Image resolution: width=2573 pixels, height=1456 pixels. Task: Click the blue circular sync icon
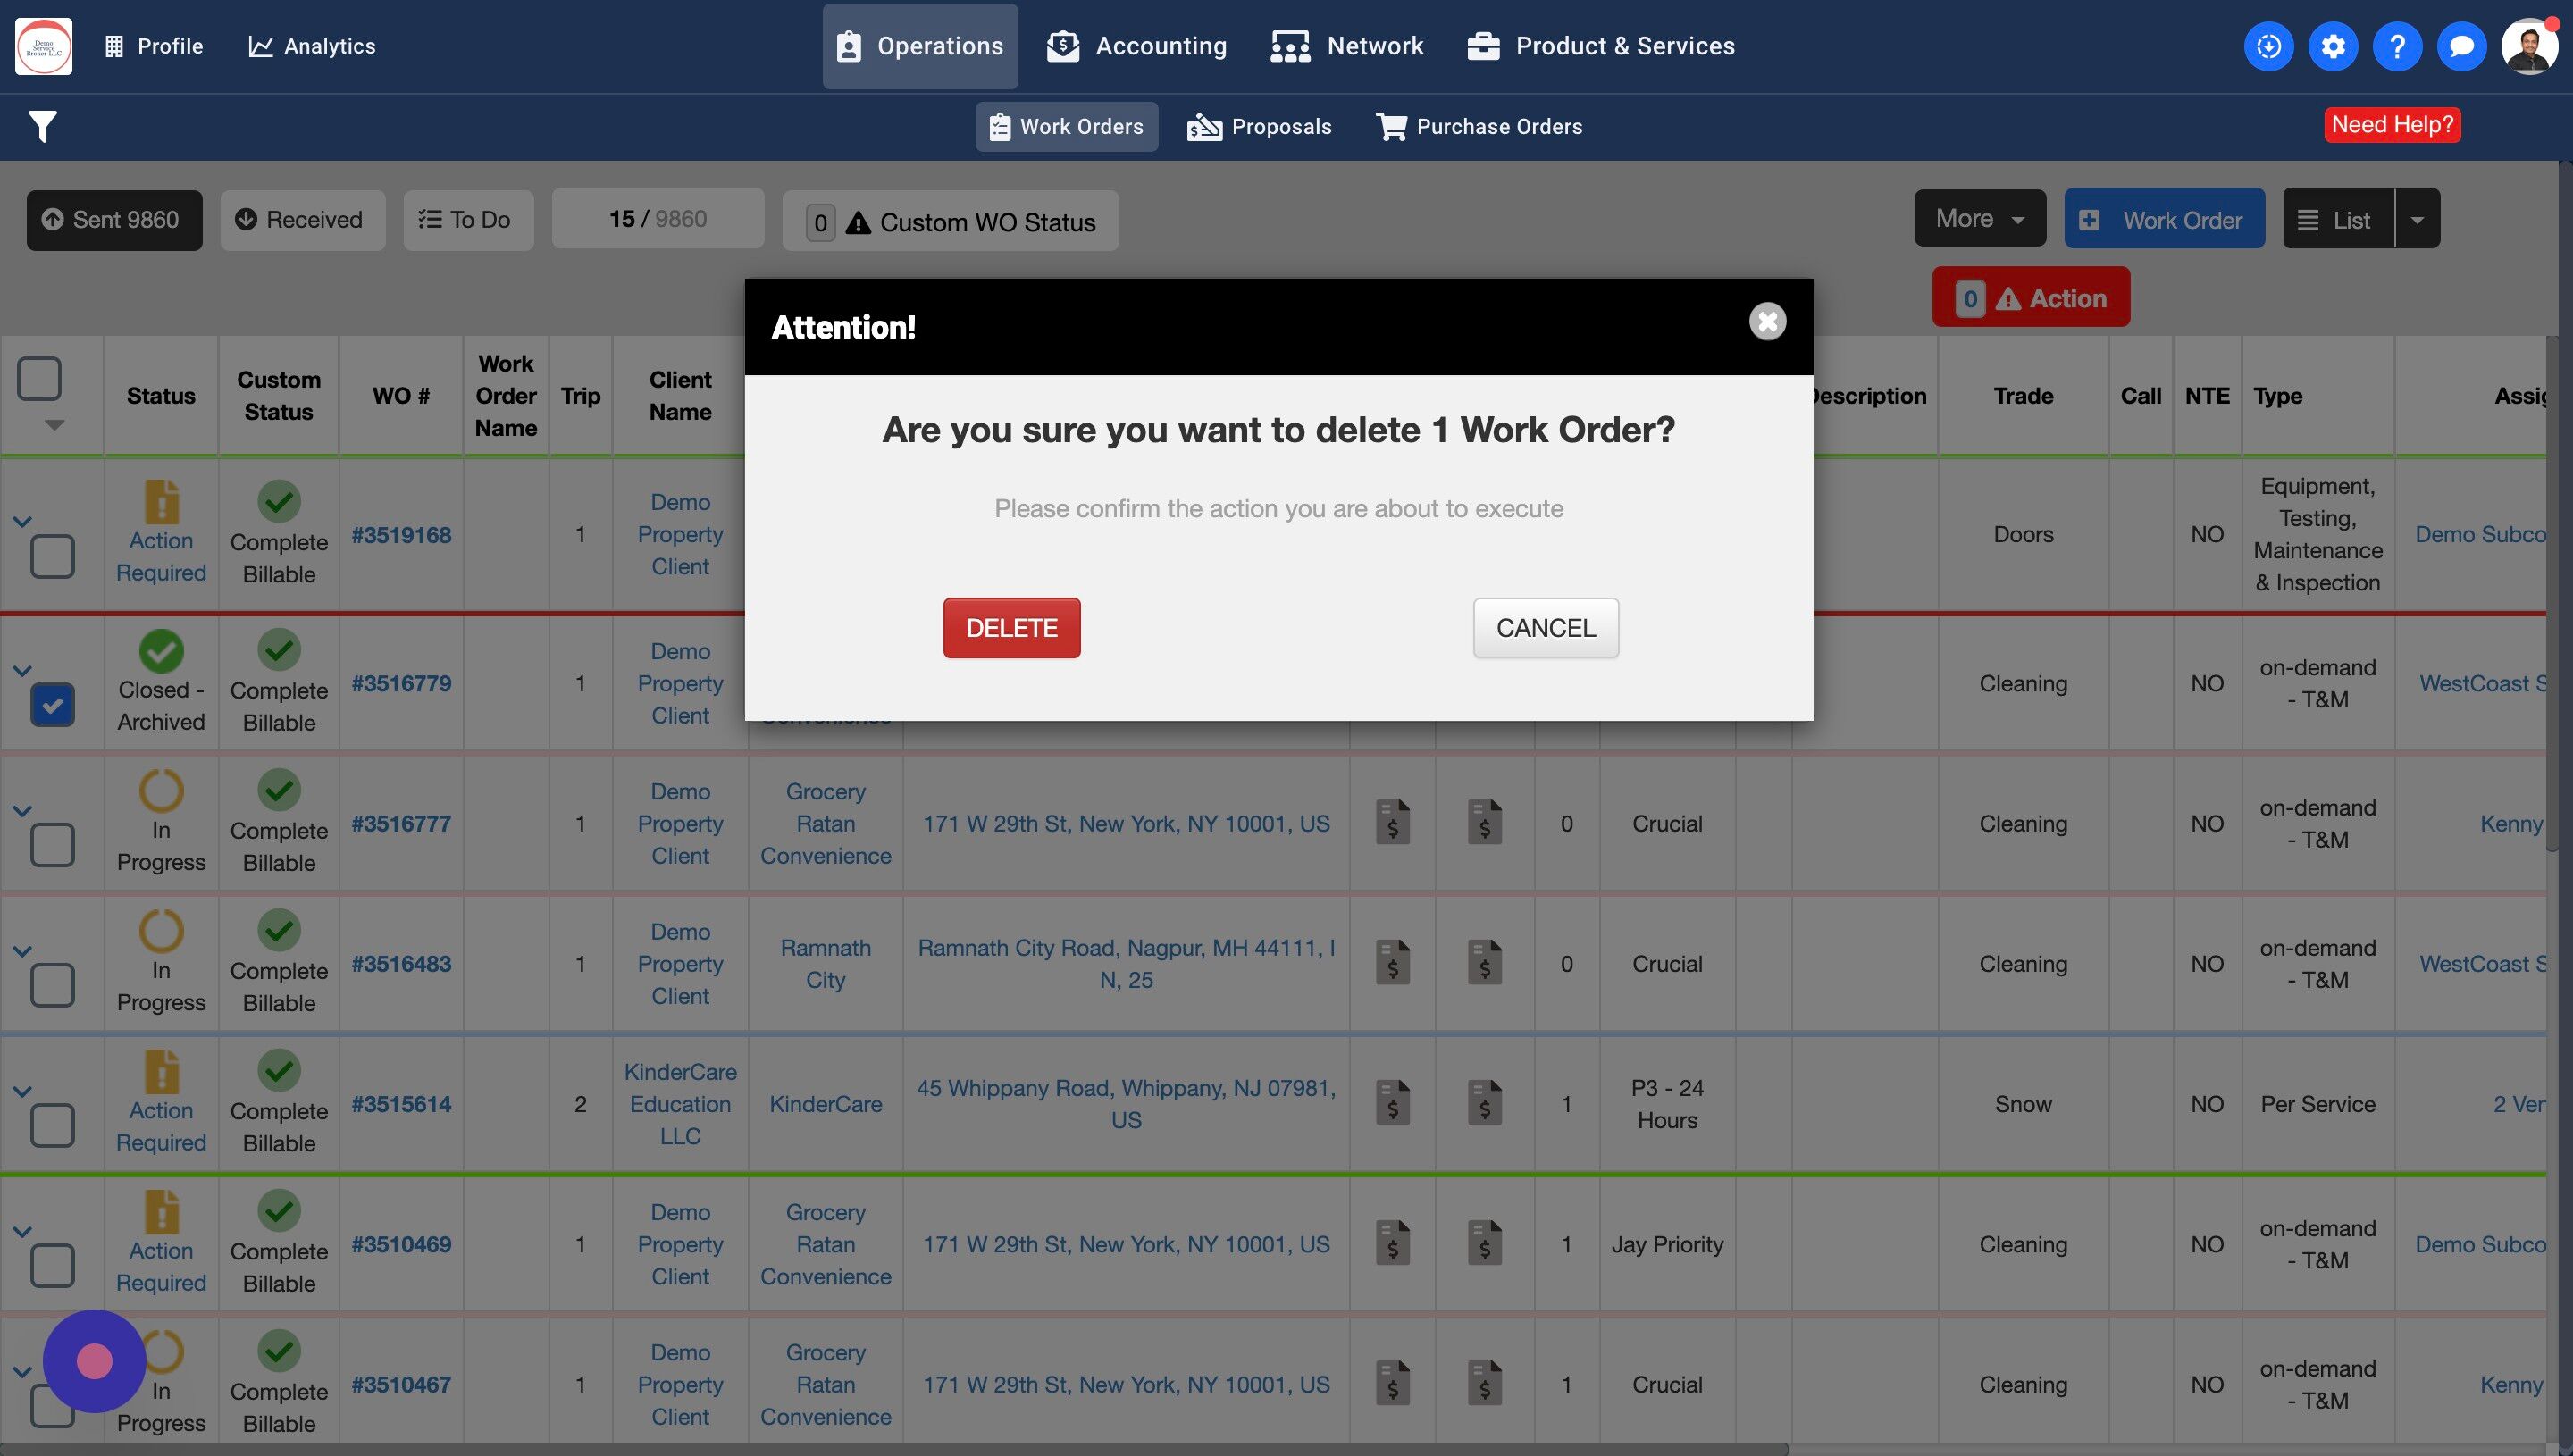(x=2268, y=46)
